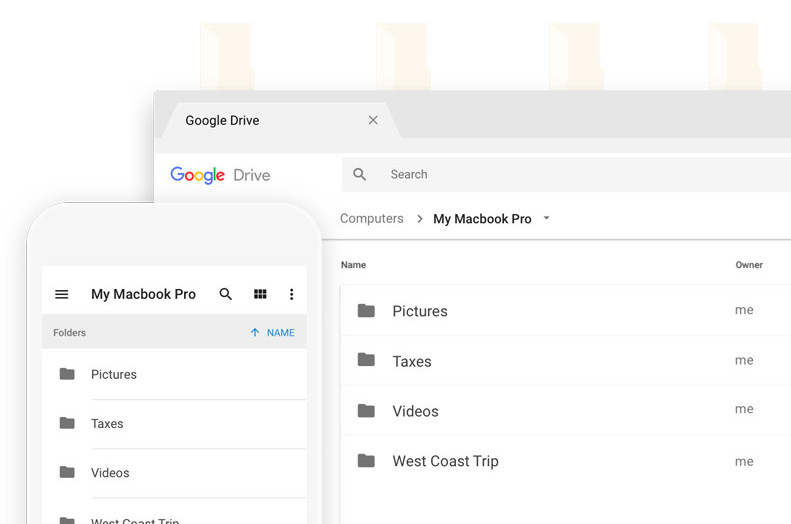Expand the My Macbook Pro dropdown arrow
791x524 pixels.
coord(546,219)
